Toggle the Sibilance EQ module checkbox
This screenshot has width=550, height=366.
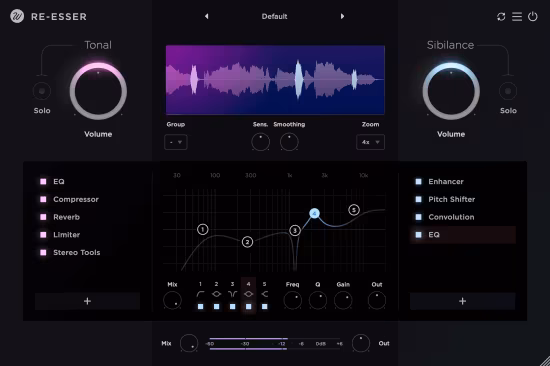pos(418,235)
